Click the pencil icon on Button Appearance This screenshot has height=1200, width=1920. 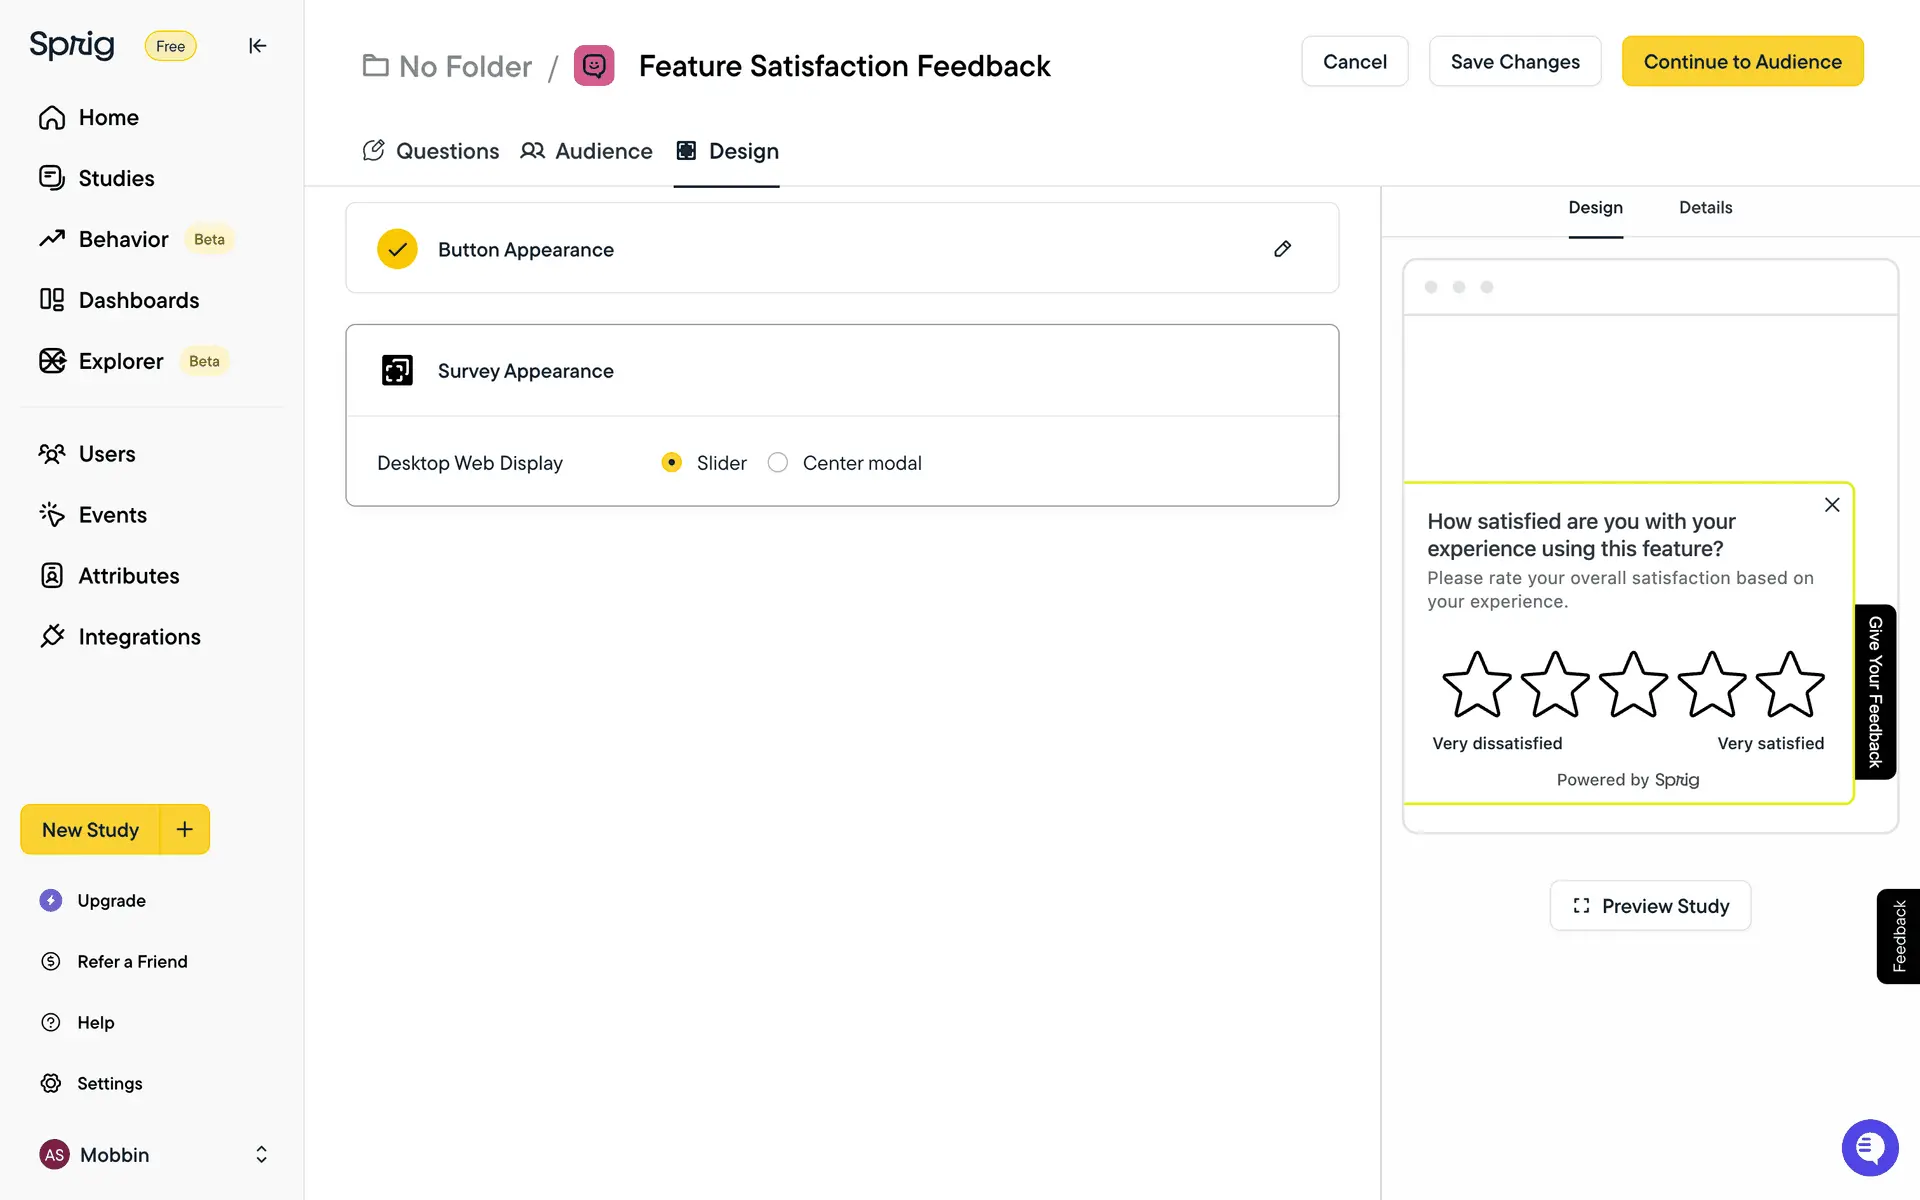pyautogui.click(x=1282, y=249)
